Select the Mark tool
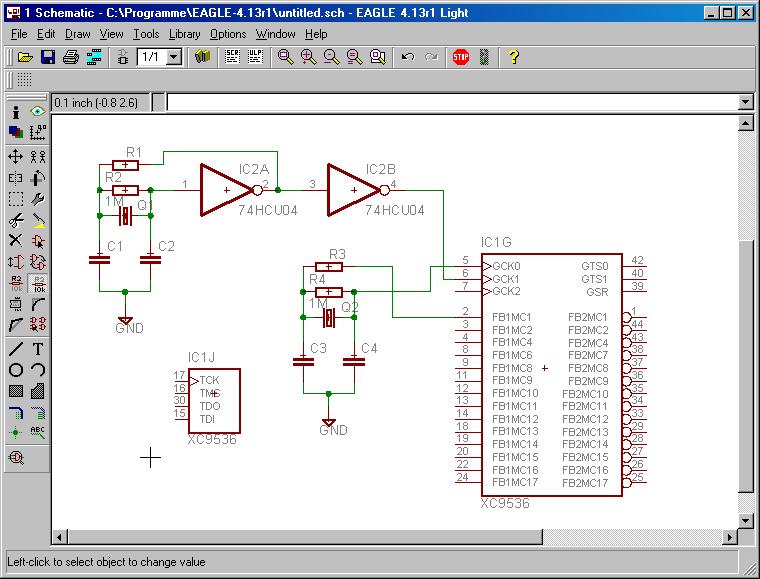The width and height of the screenshot is (760, 579). (x=37, y=132)
